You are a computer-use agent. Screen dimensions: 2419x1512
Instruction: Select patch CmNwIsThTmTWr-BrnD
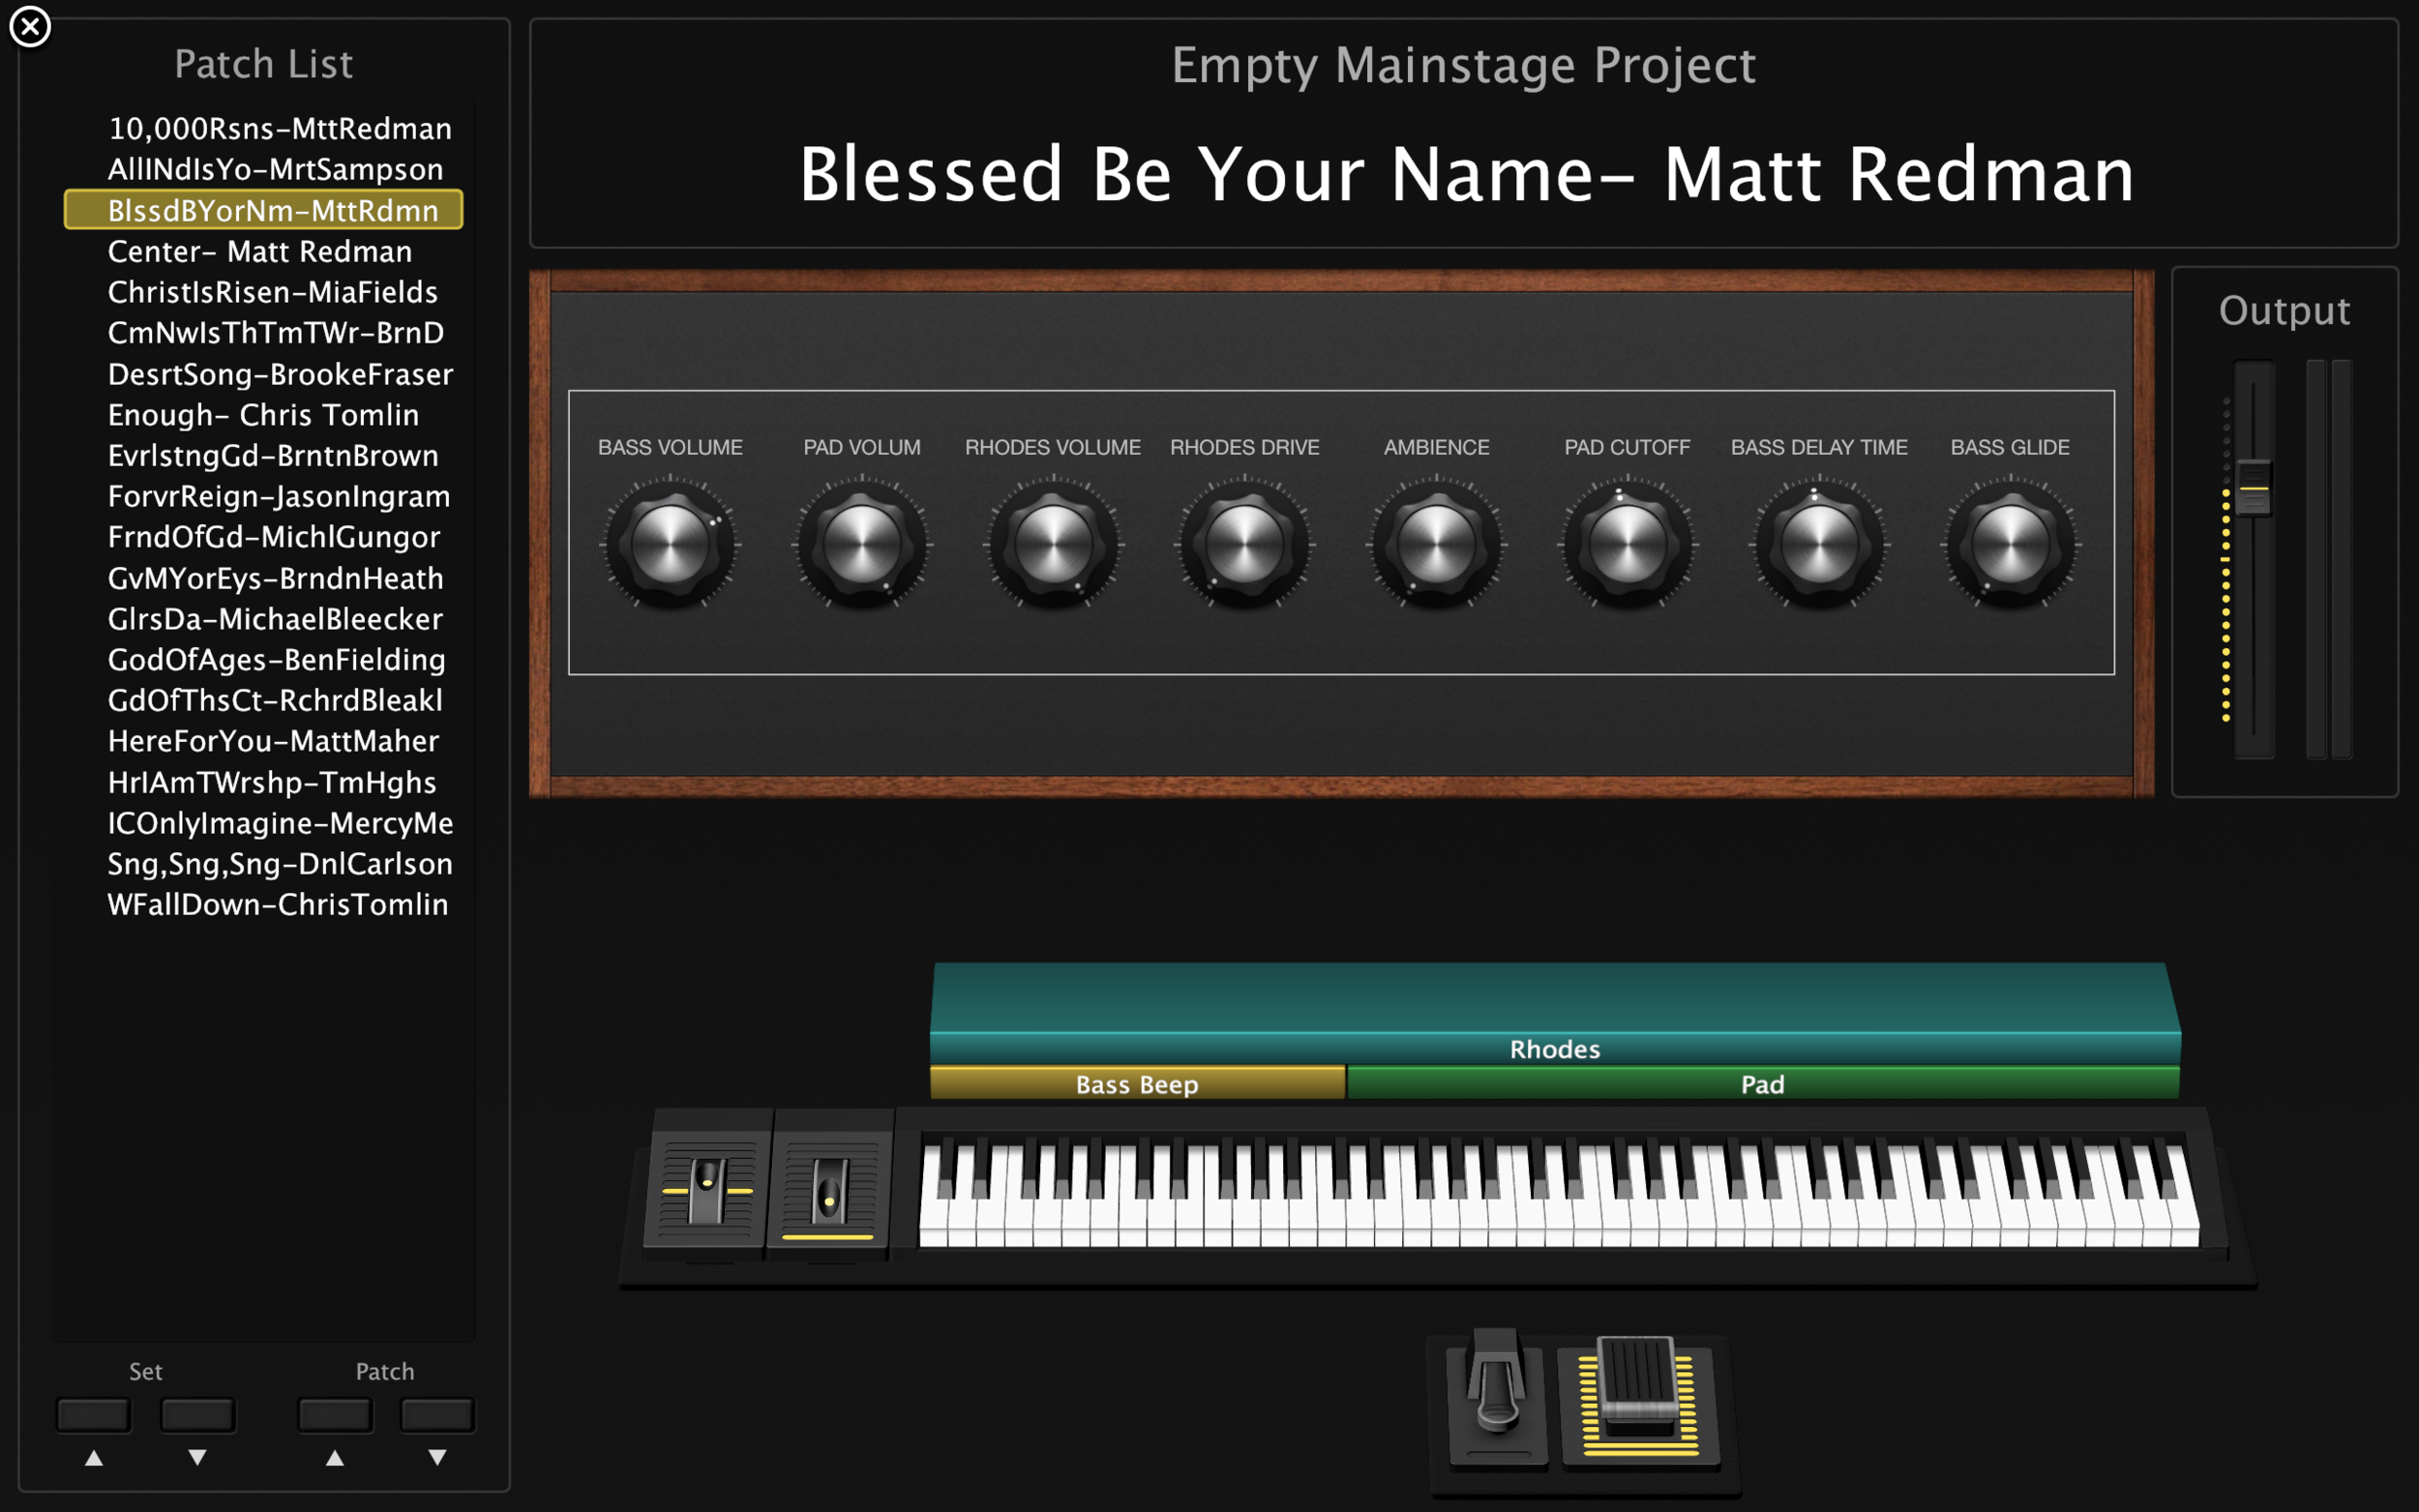[x=264, y=333]
